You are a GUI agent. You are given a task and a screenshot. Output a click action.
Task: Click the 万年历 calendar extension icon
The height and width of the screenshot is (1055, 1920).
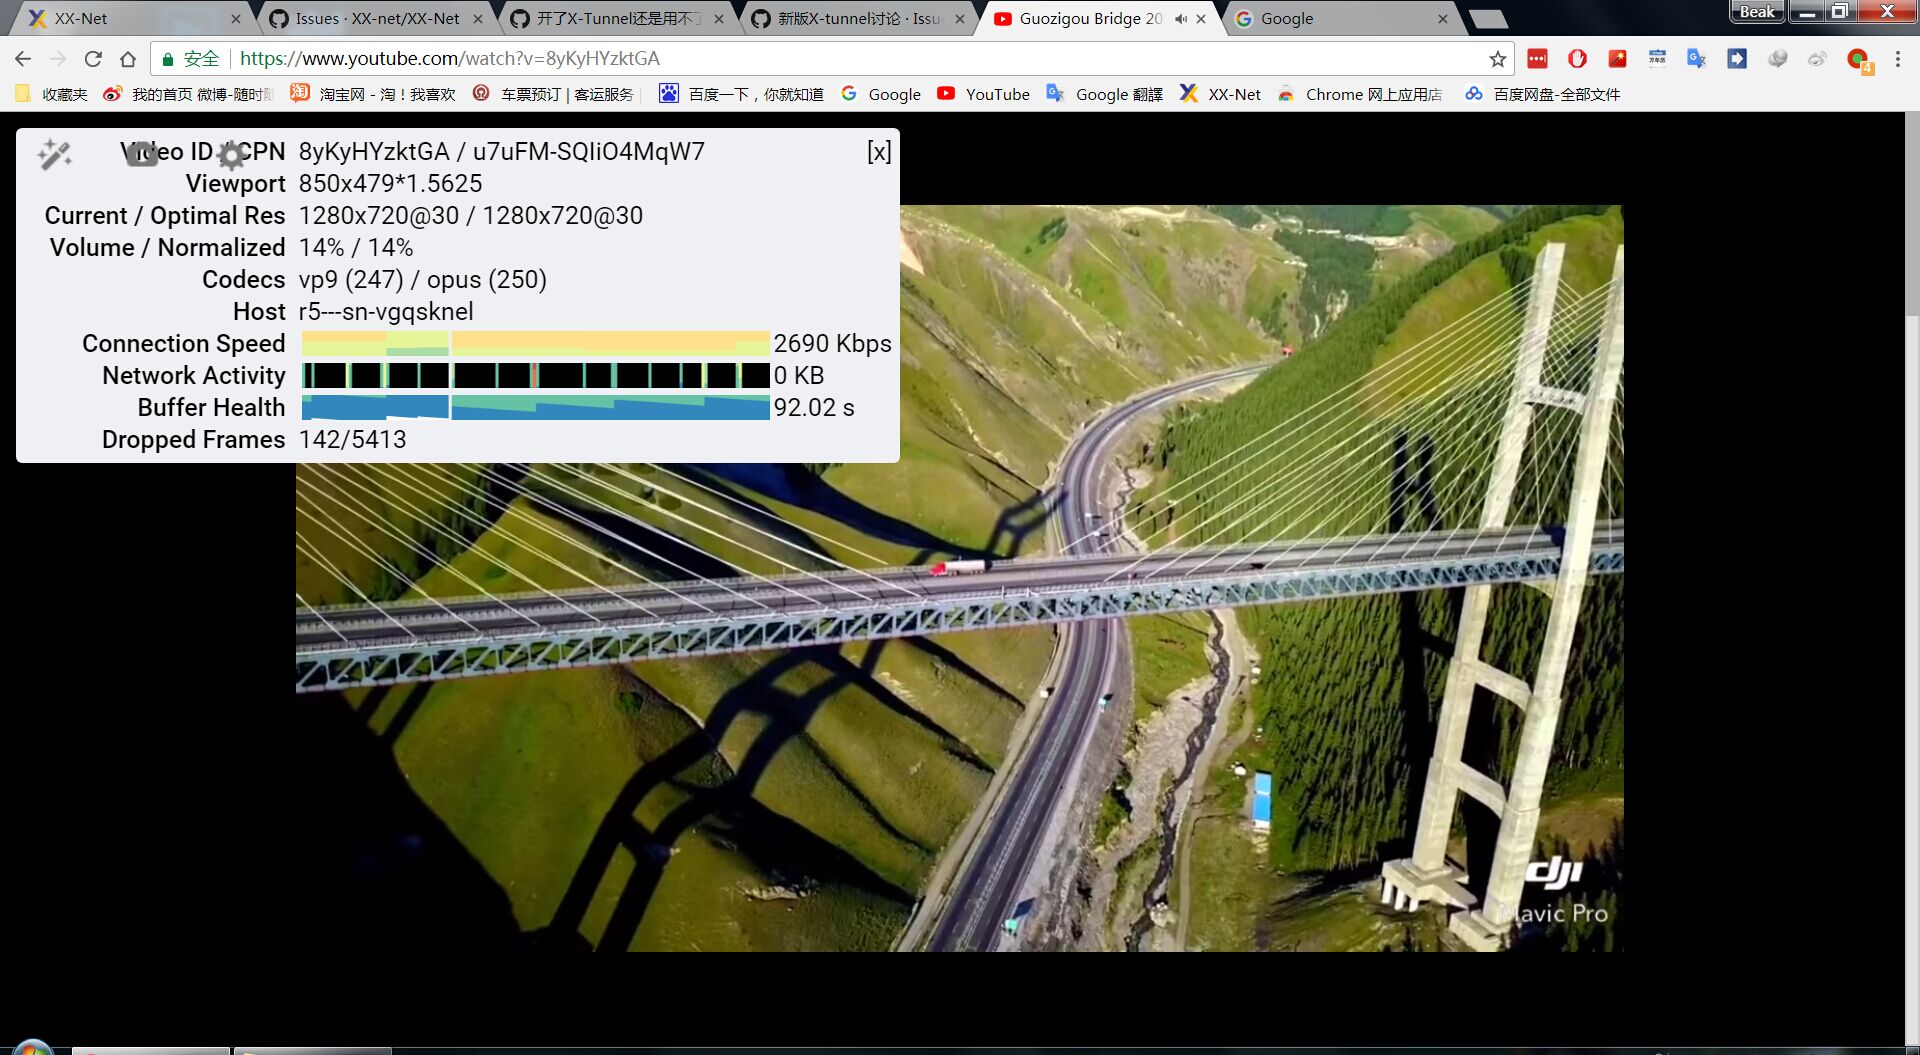[1658, 58]
